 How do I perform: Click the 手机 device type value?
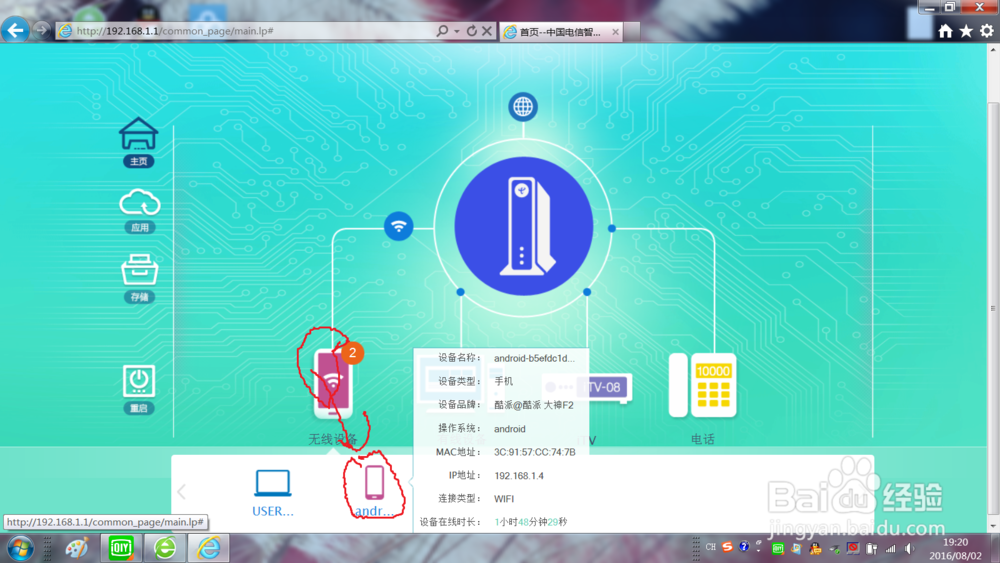click(x=504, y=381)
